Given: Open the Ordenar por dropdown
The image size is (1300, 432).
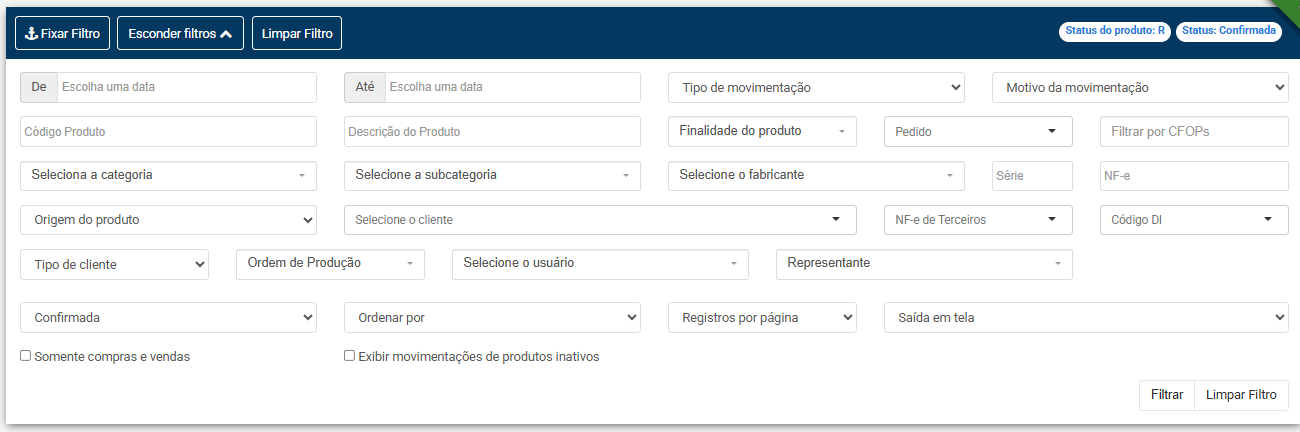Looking at the screenshot, I should [492, 318].
